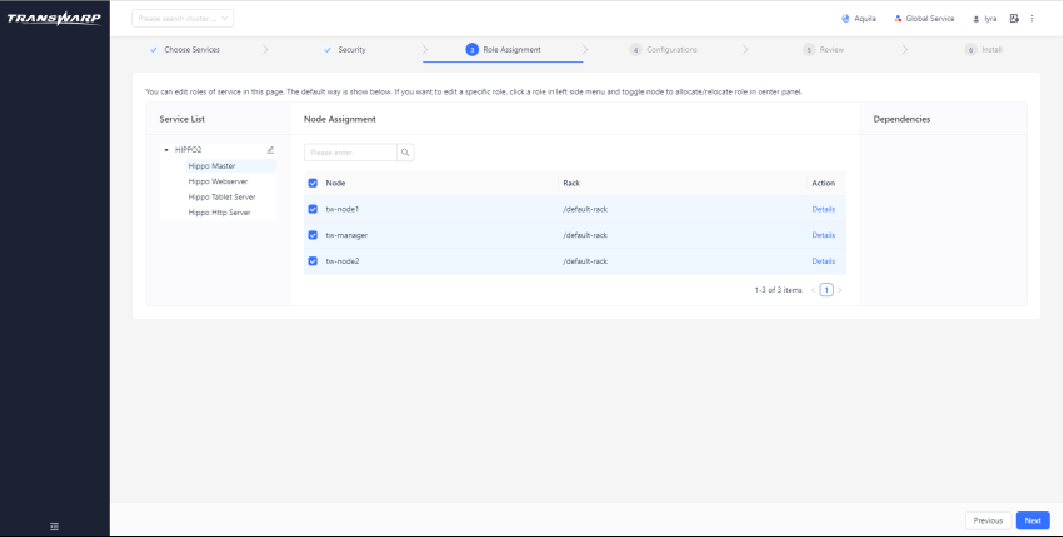Select the Hippo Webserver role
This screenshot has width=1063, height=537.
click(218, 182)
